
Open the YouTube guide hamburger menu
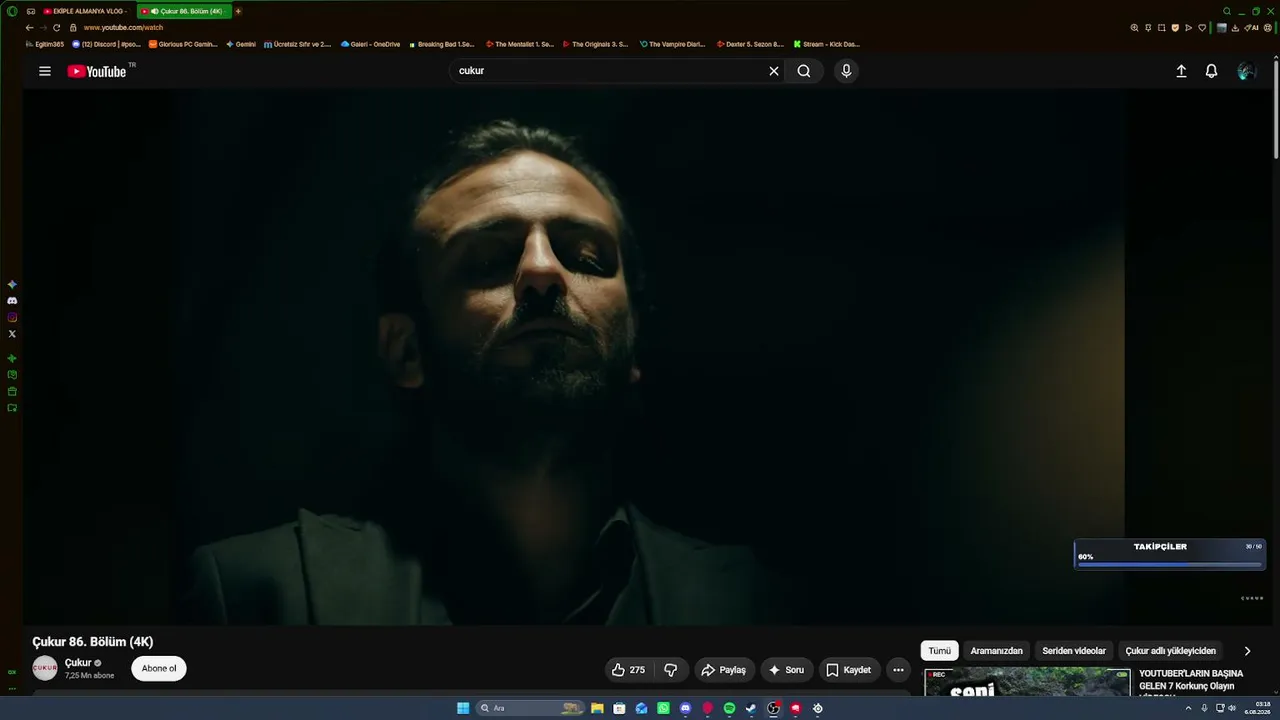click(45, 71)
